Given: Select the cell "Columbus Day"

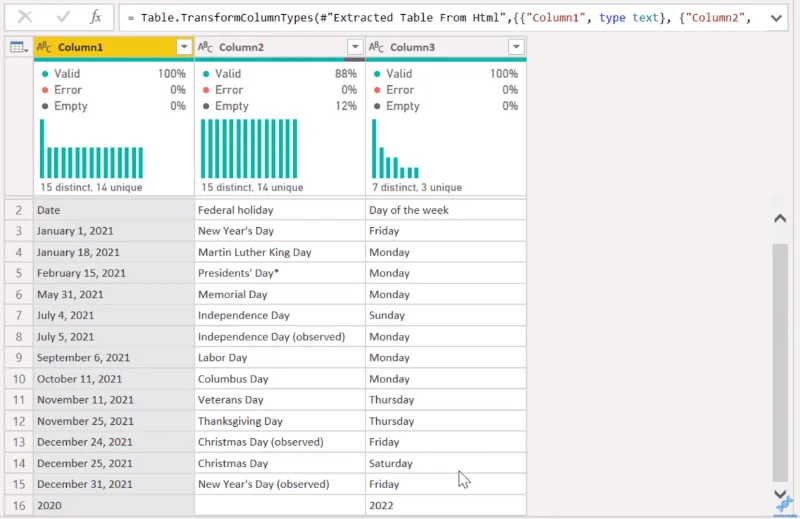Looking at the screenshot, I should pos(280,379).
